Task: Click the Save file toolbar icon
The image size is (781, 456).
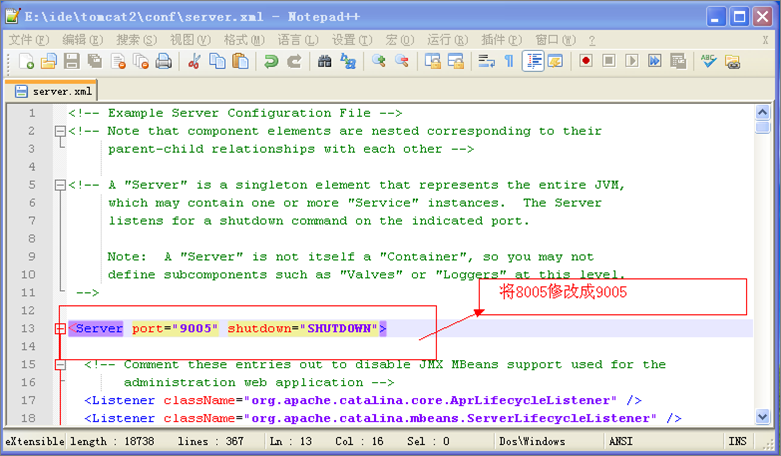Action: (x=72, y=62)
